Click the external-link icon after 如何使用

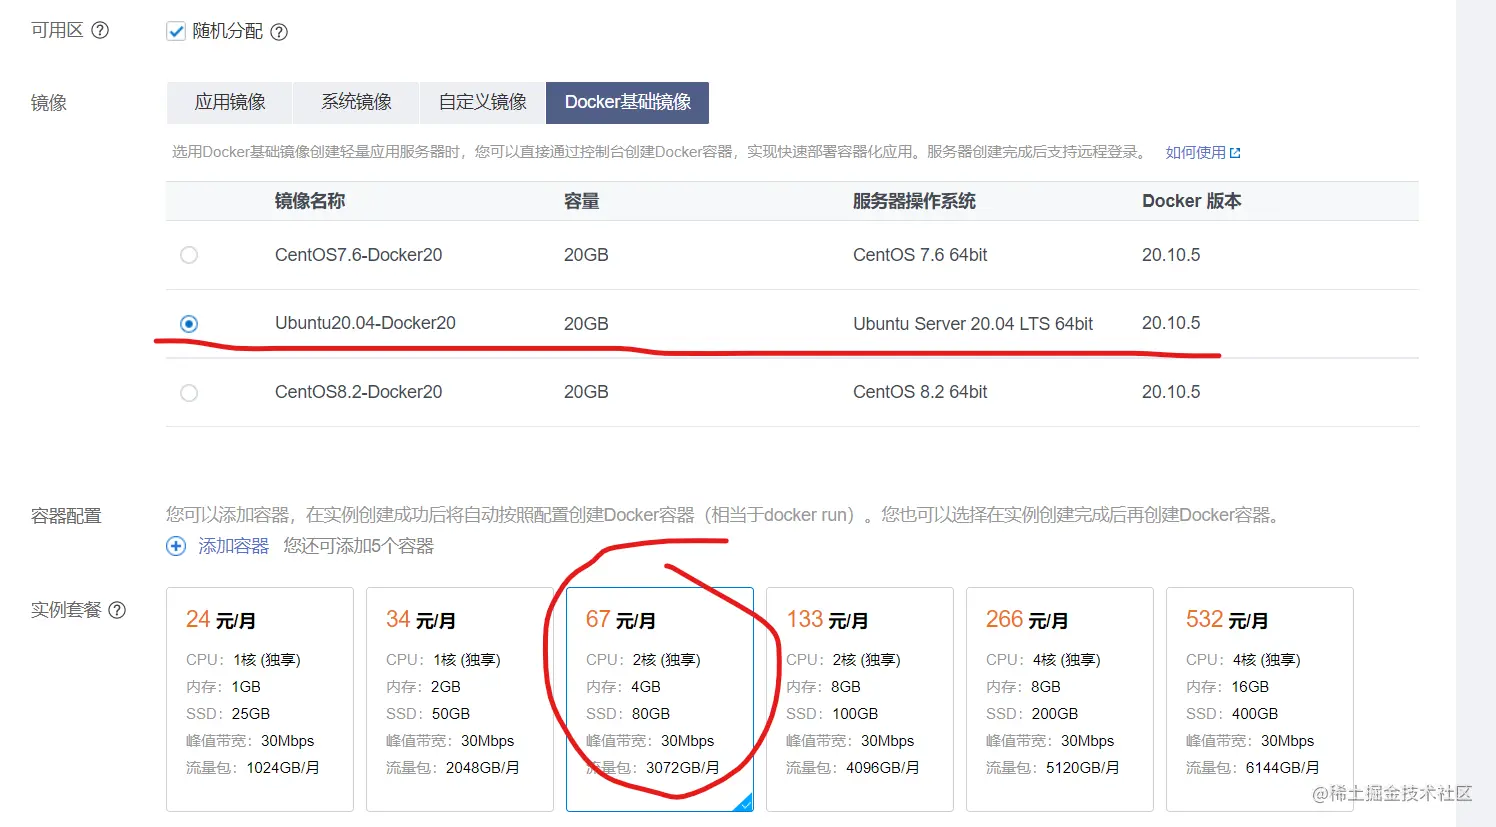(x=1237, y=151)
